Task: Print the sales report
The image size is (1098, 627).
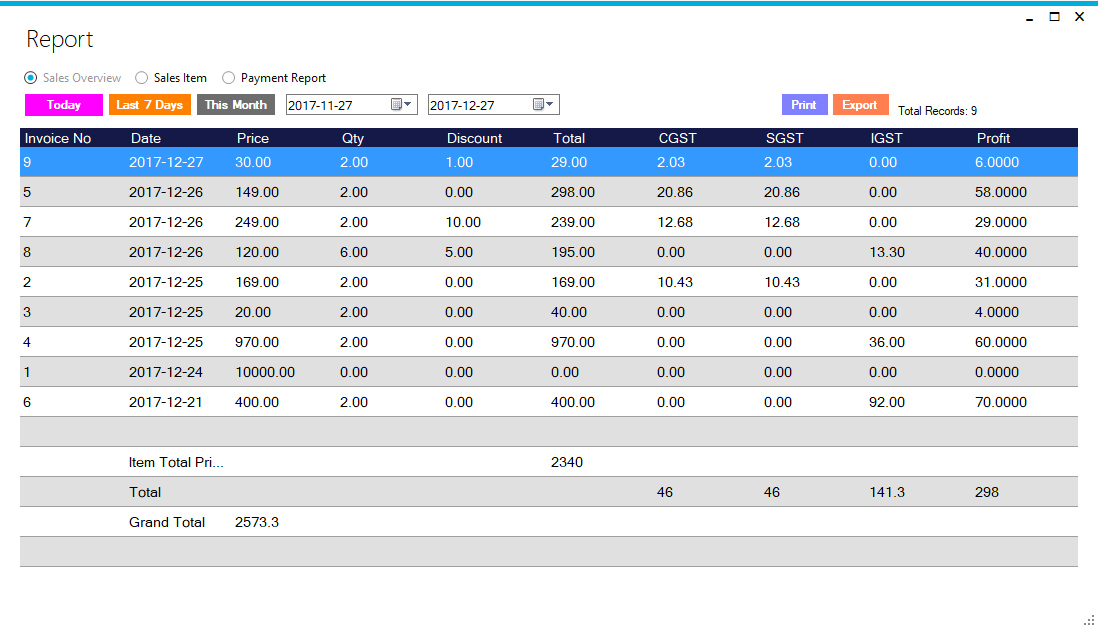Action: [804, 104]
